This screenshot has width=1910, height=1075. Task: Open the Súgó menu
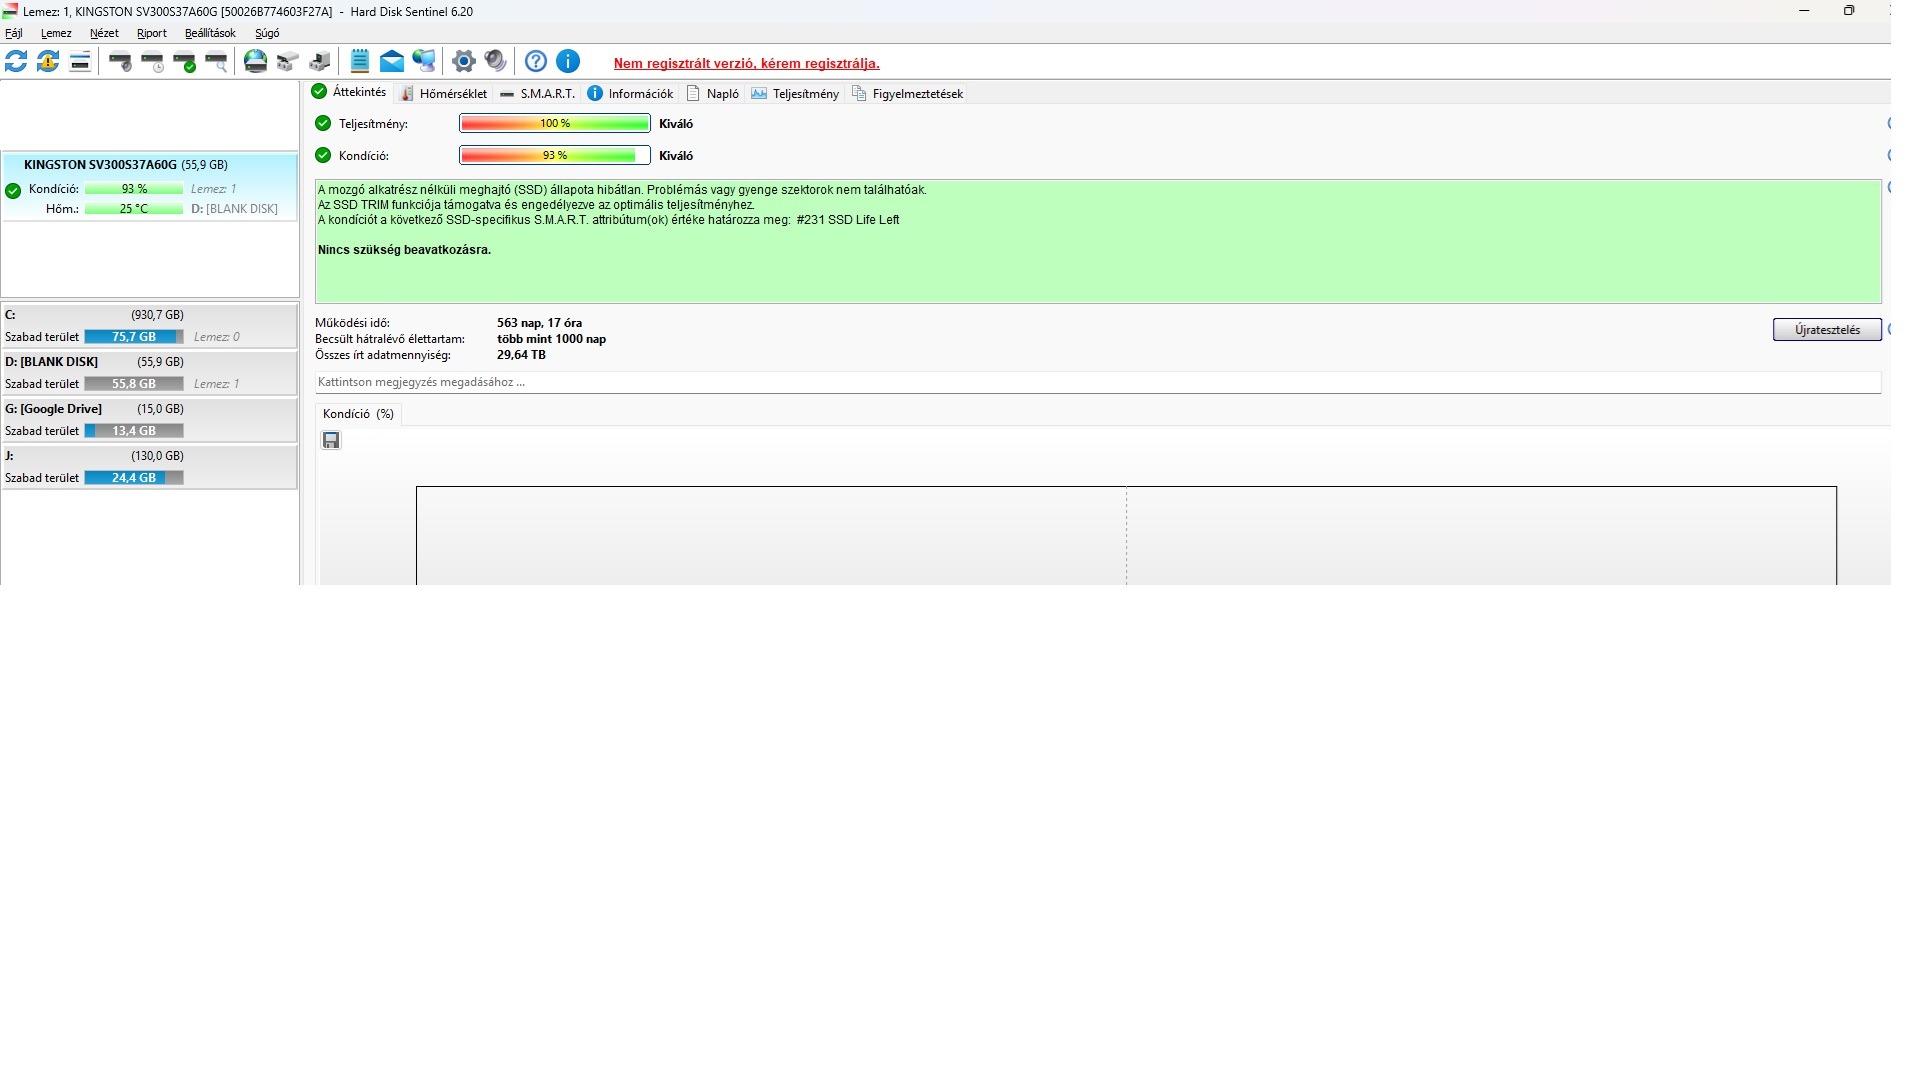(267, 33)
